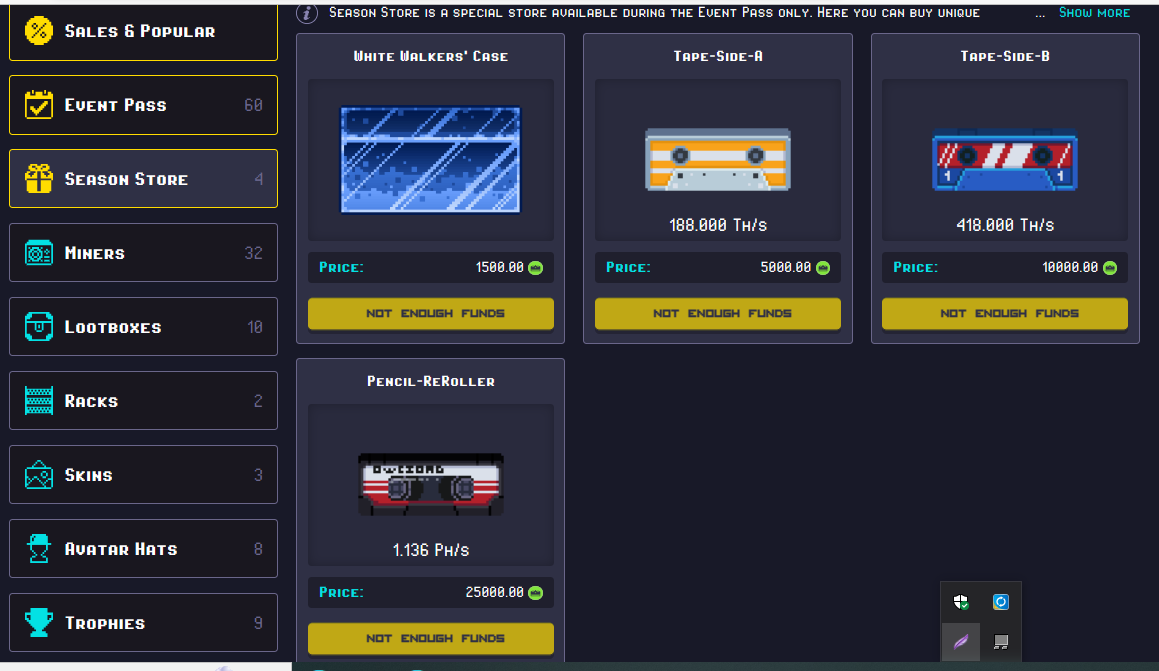Viewport: 1159px width, 671px height.
Task: Open the Racks category
Action: coord(143,400)
